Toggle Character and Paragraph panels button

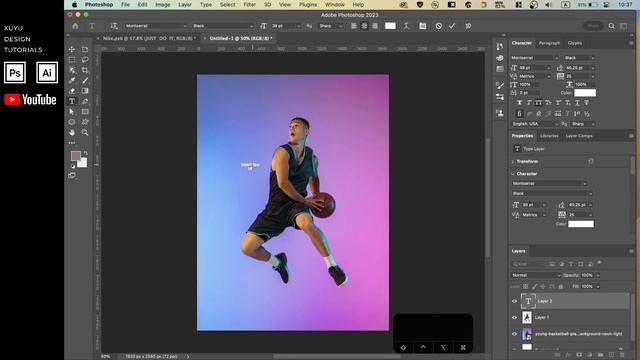(x=422, y=26)
